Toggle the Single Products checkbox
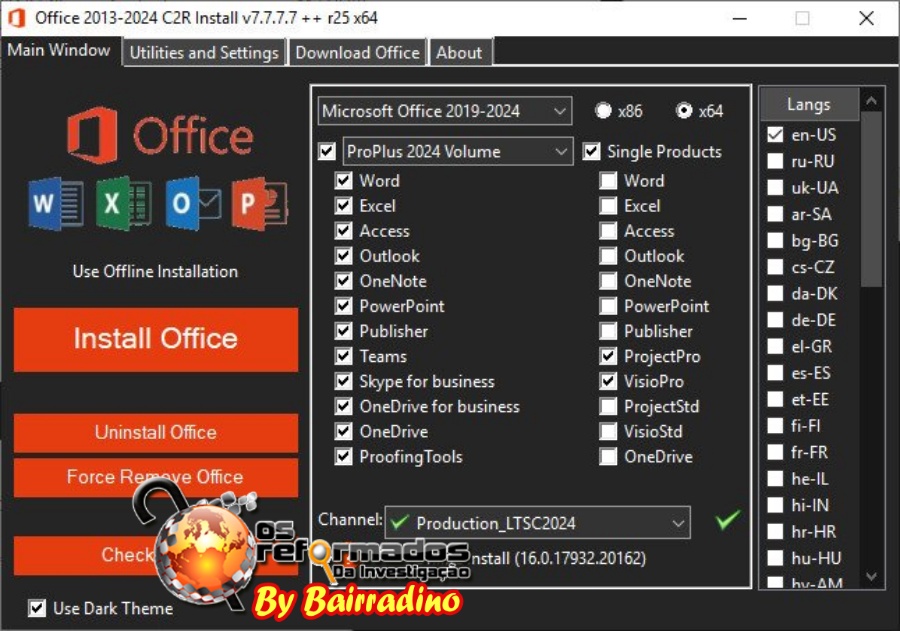The width and height of the screenshot is (900, 631). 592,152
